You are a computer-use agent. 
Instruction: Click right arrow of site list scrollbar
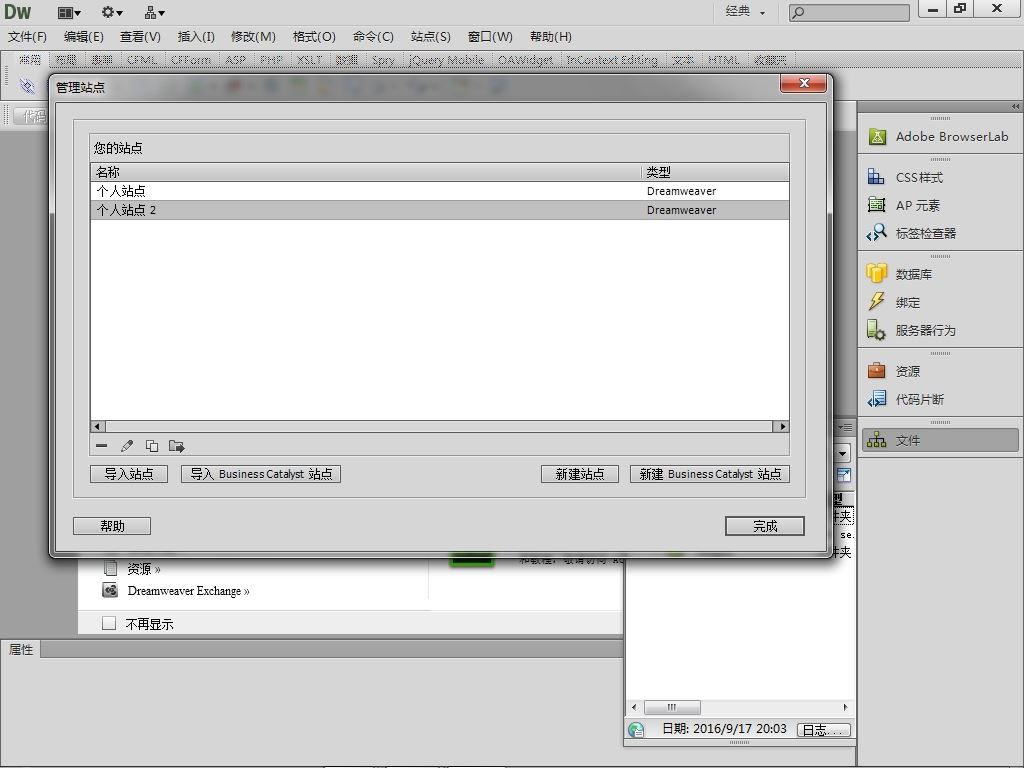point(782,426)
